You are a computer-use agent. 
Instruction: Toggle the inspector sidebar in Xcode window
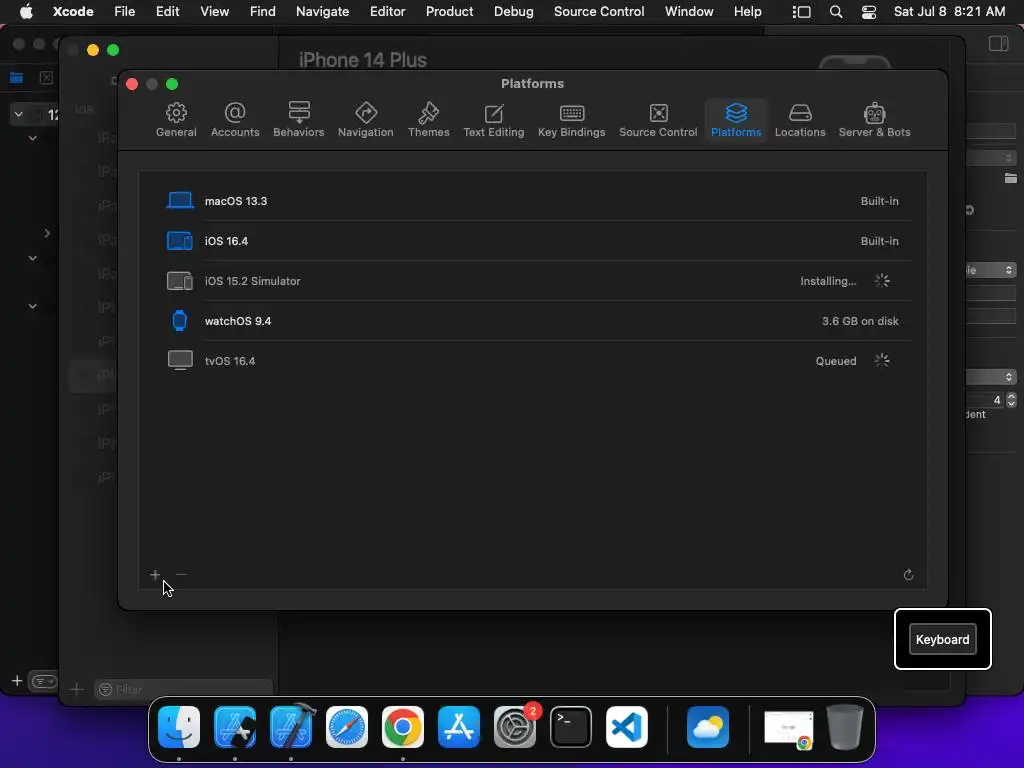pyautogui.click(x=999, y=44)
